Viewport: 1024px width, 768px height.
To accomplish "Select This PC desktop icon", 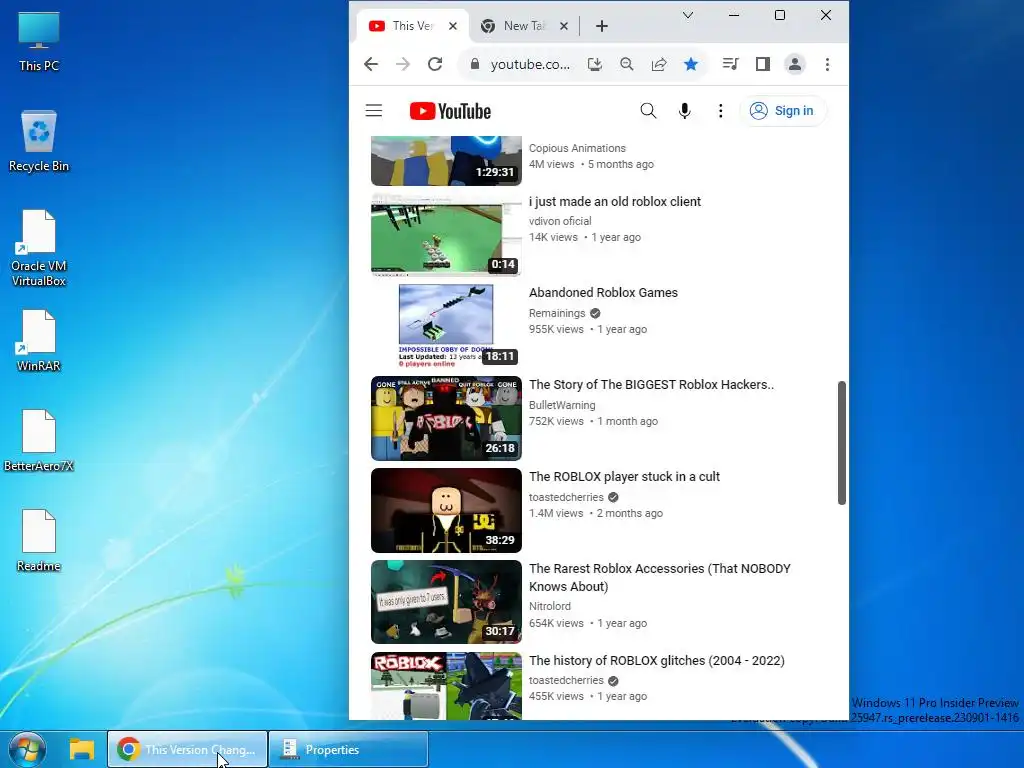I will [x=39, y=42].
